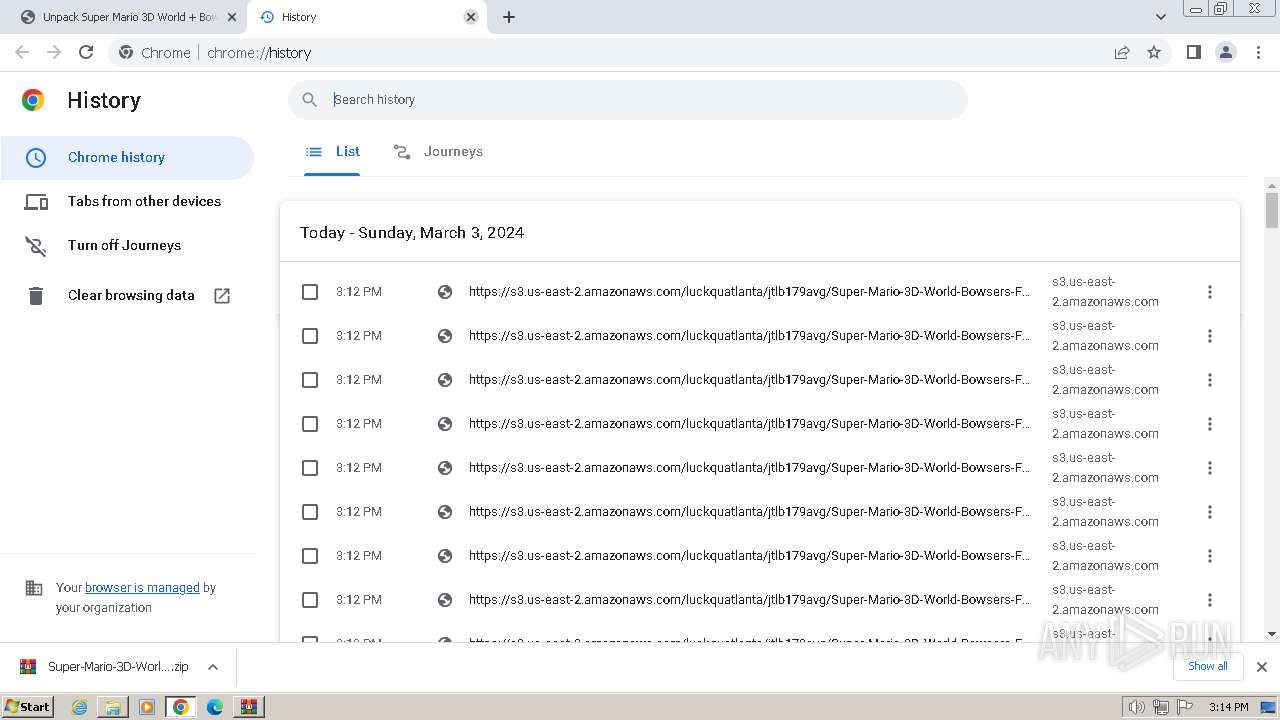Open Chrome's three-dot main menu
This screenshot has height=720, width=1280.
pos(1258,52)
